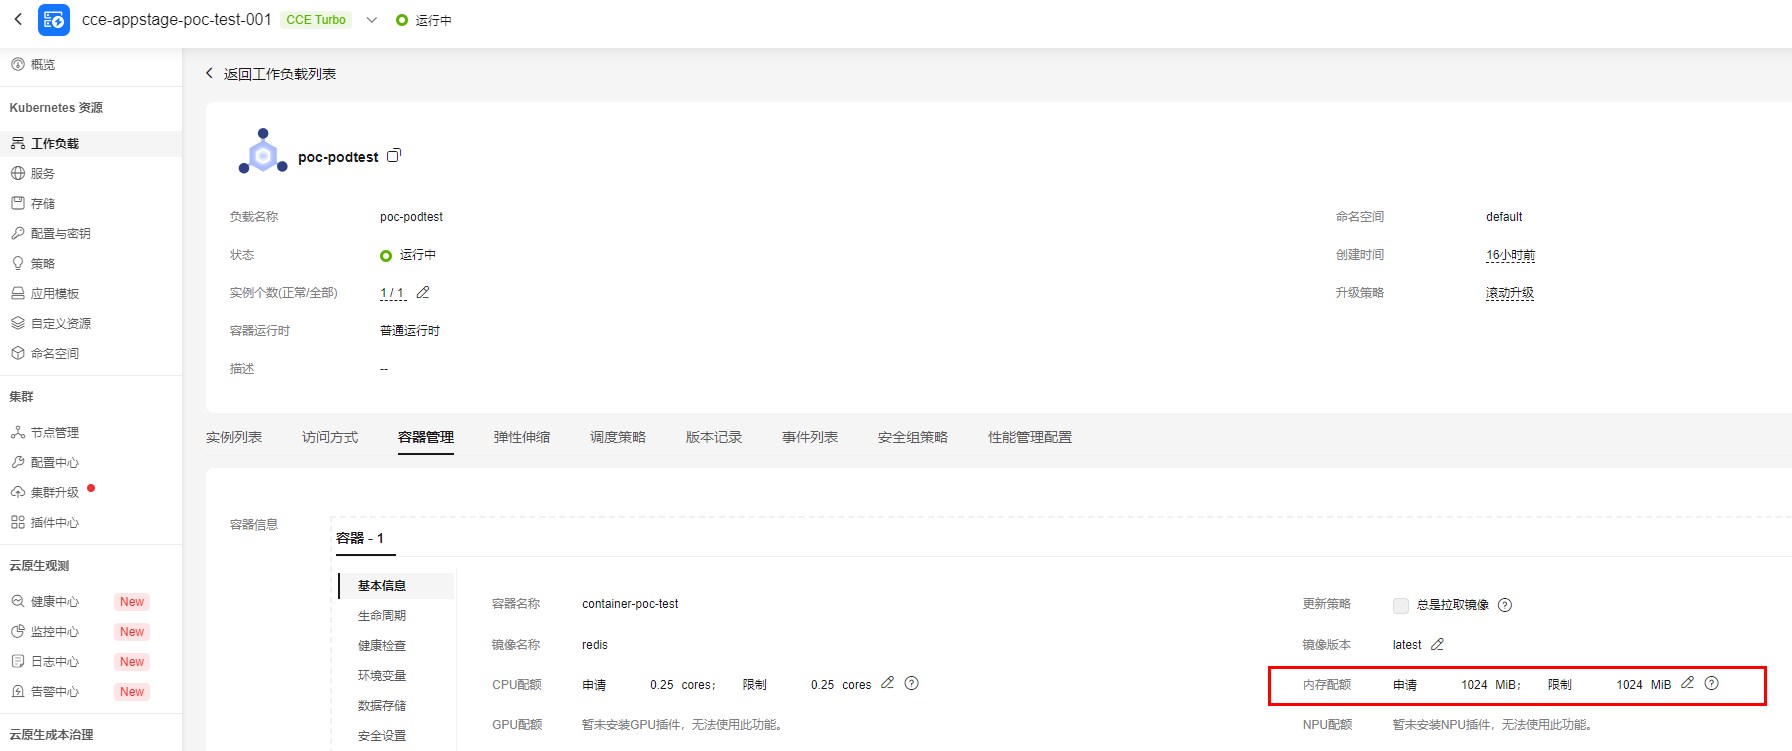Edit the instance count pencil icon

(423, 292)
